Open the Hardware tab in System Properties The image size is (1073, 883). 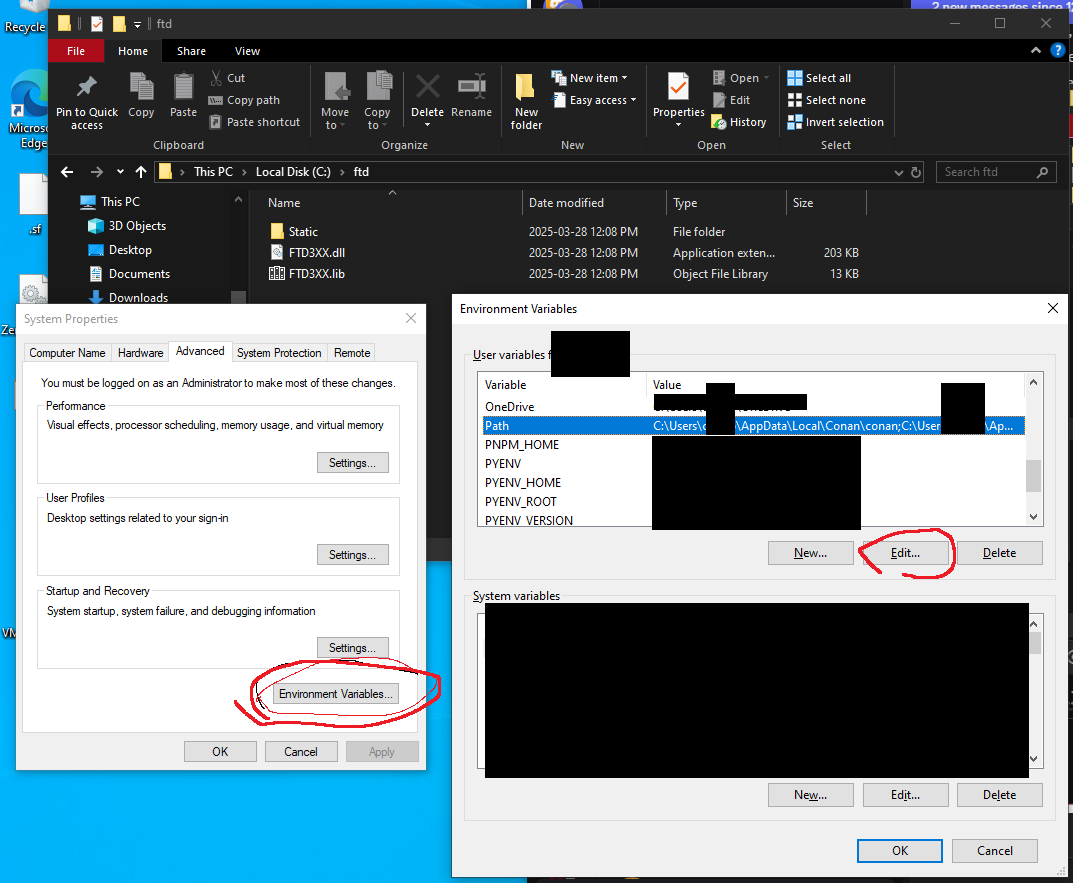[140, 352]
